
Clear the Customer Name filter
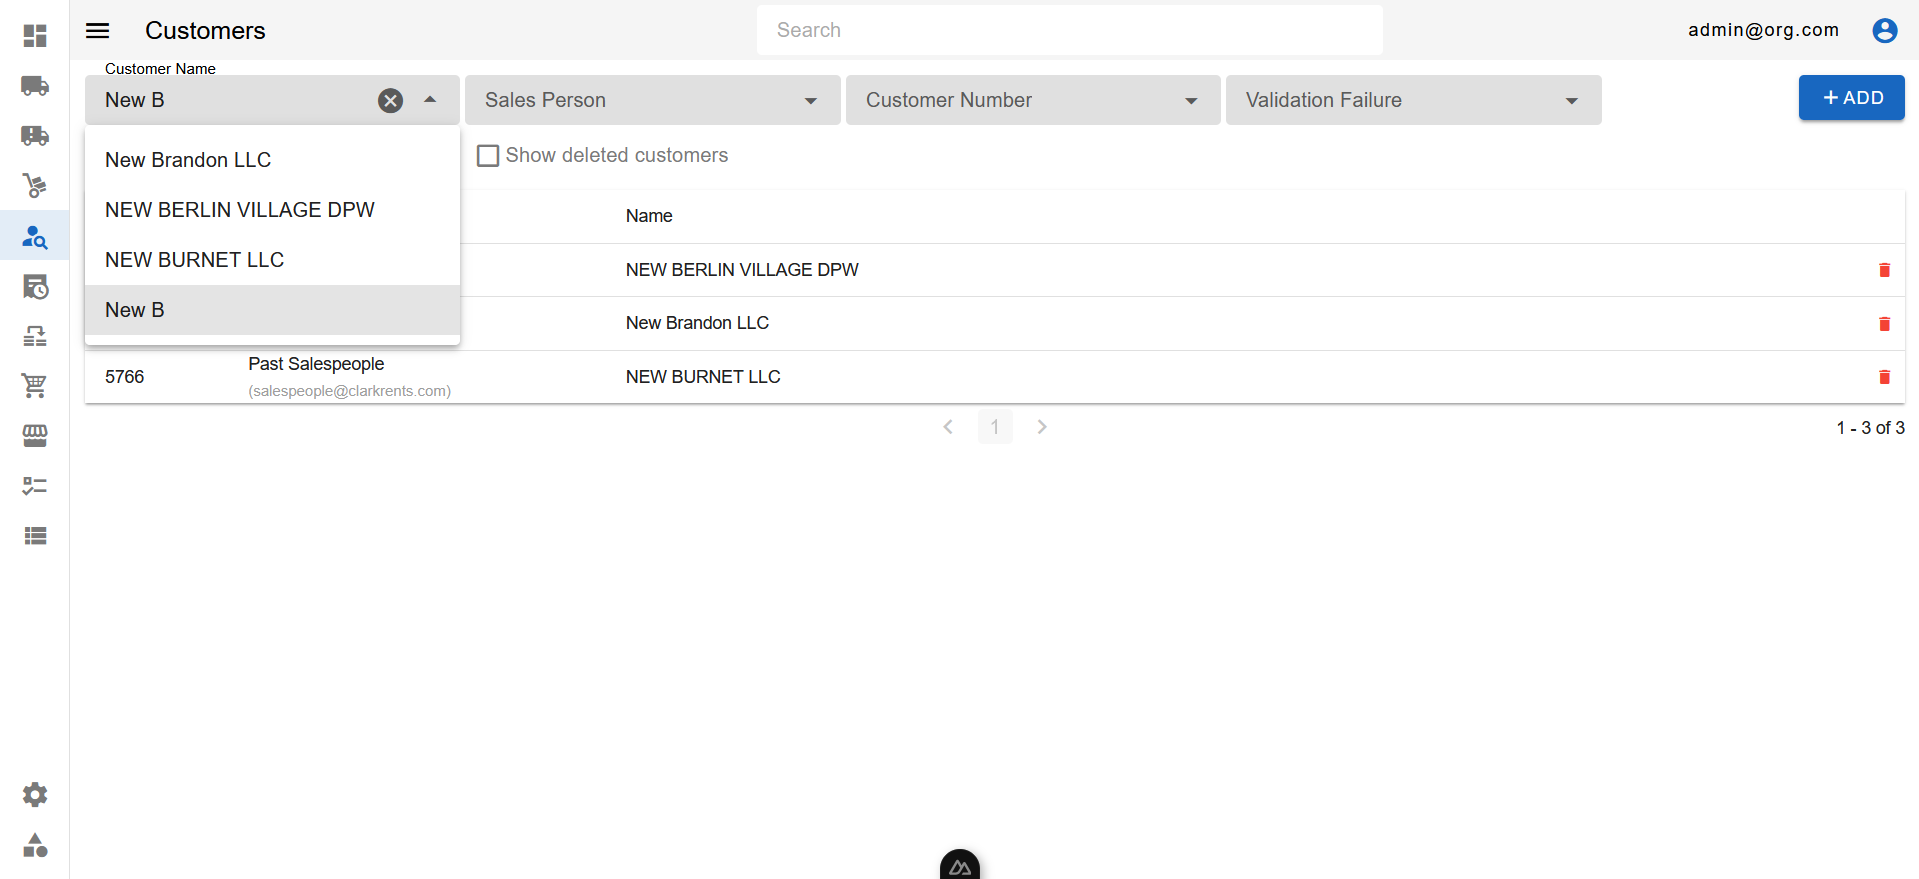[390, 100]
